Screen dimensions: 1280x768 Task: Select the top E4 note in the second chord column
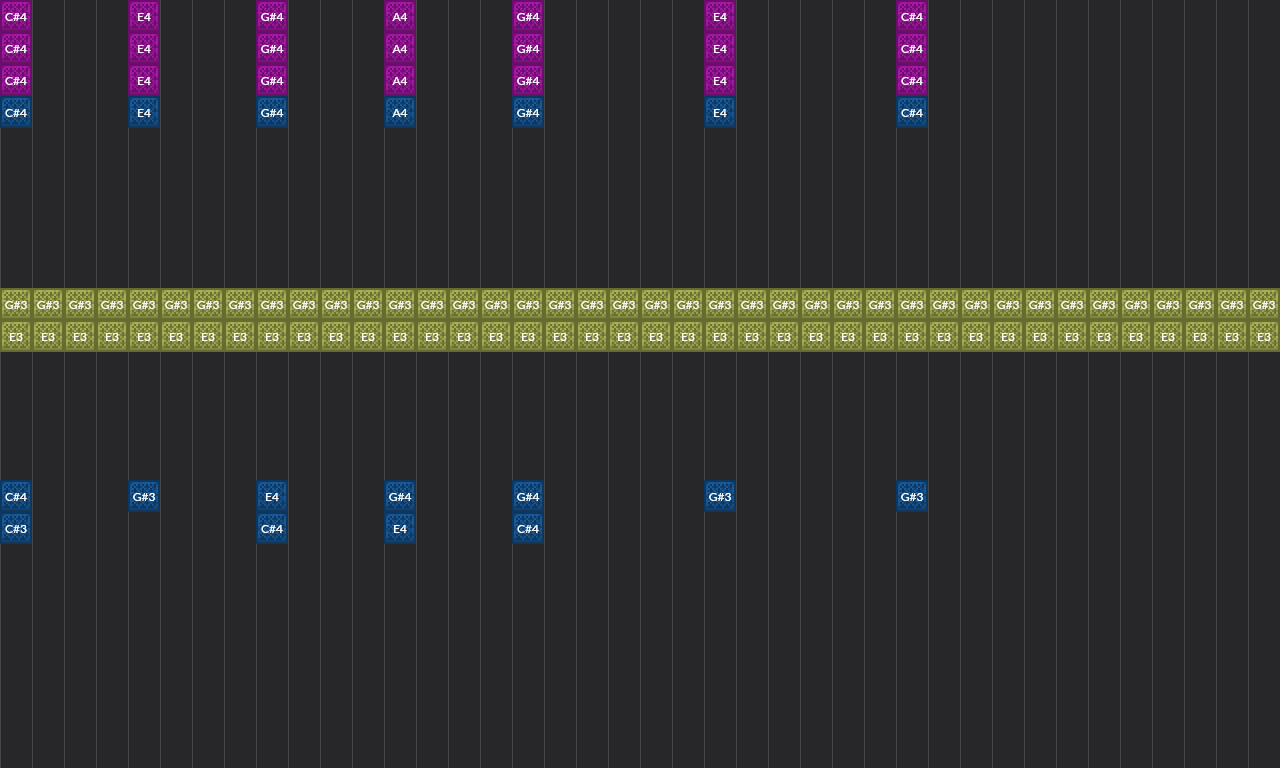[143, 17]
